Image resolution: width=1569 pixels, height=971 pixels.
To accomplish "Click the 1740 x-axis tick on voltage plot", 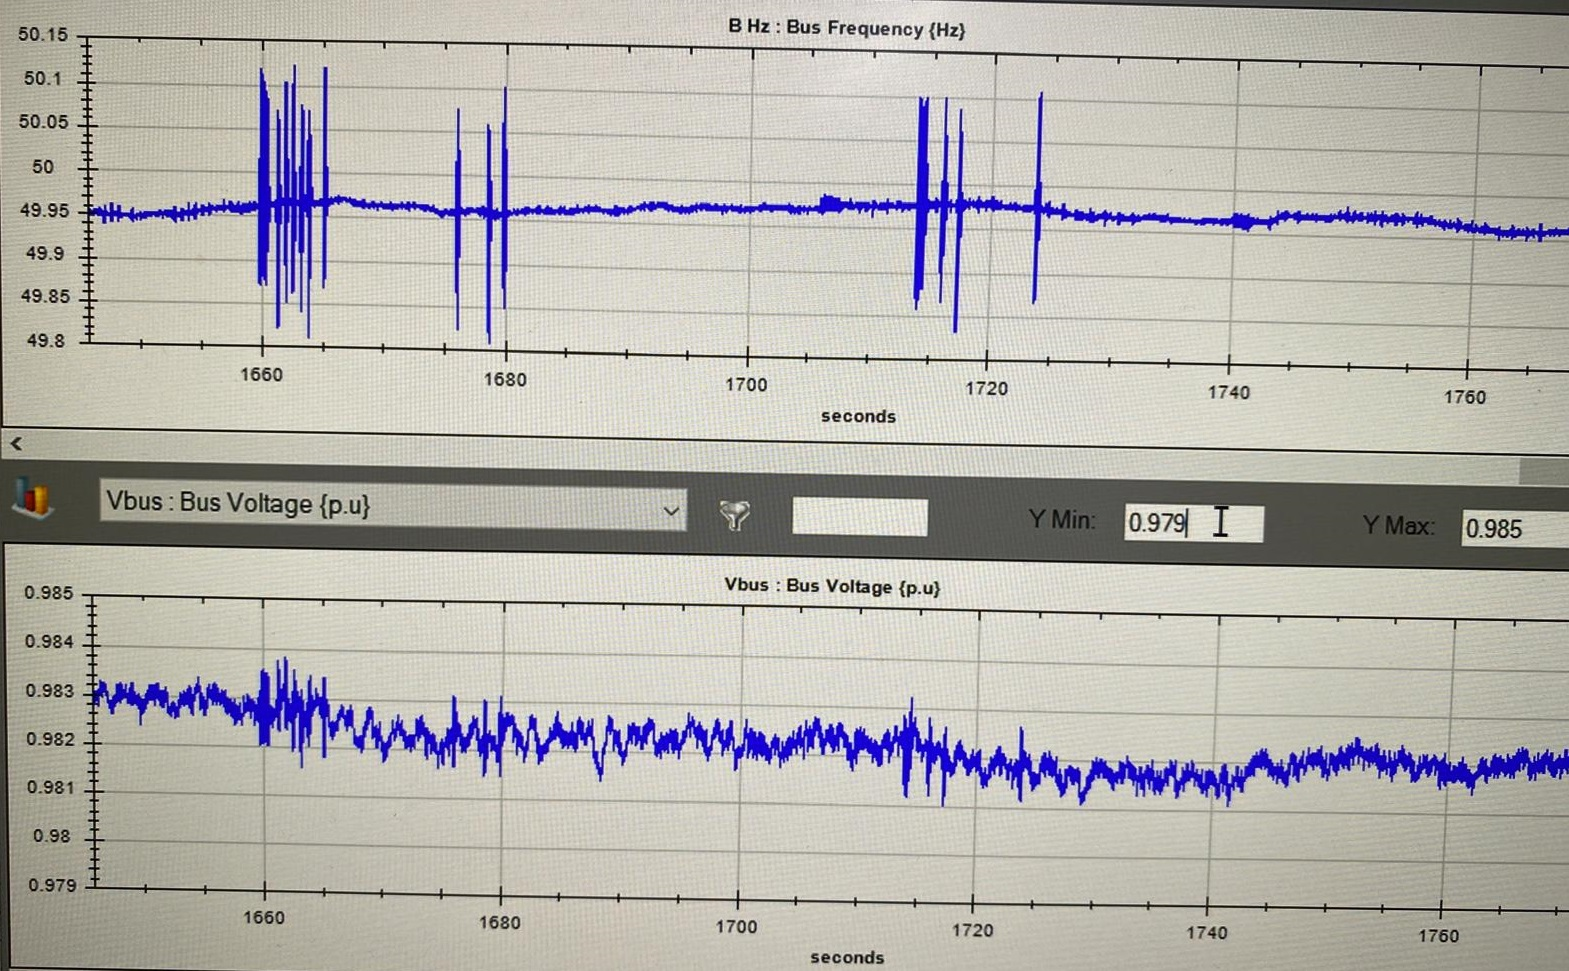I will pos(1206,932).
